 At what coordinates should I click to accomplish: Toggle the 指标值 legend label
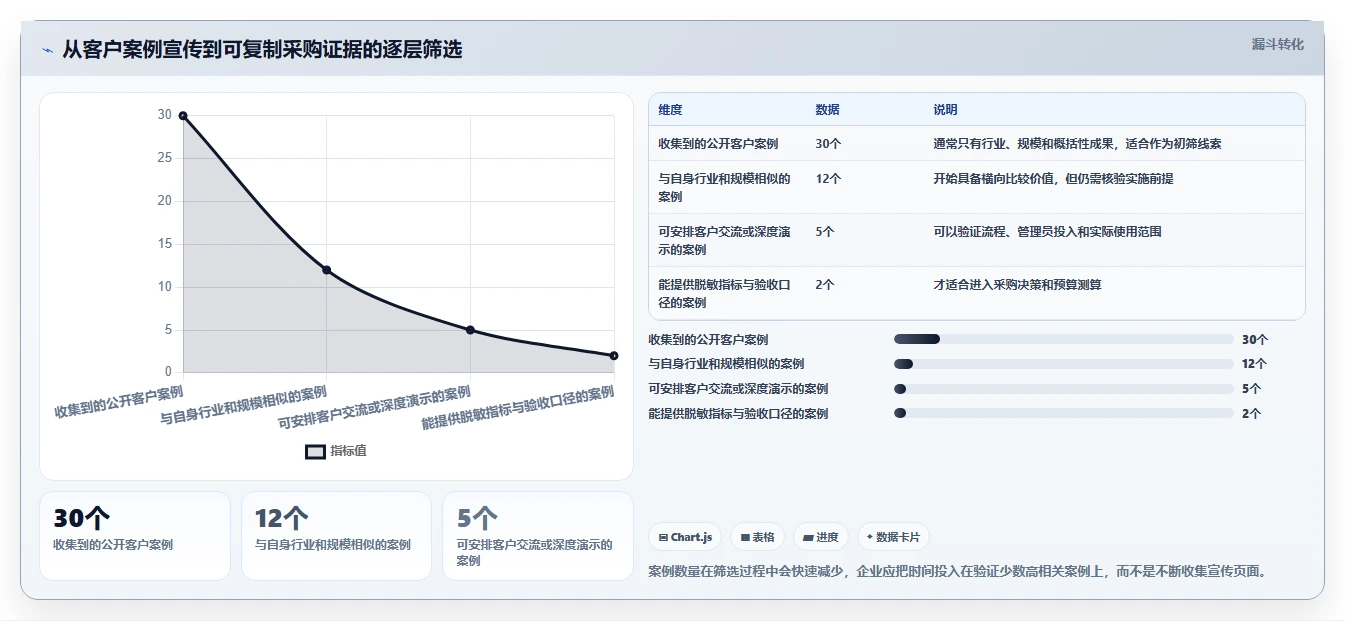348,451
